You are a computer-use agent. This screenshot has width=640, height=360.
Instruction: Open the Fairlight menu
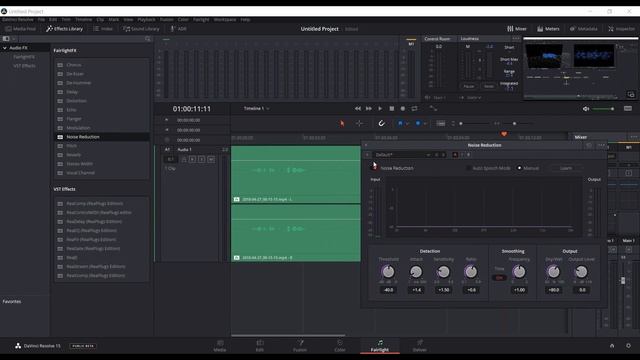tap(201, 19)
